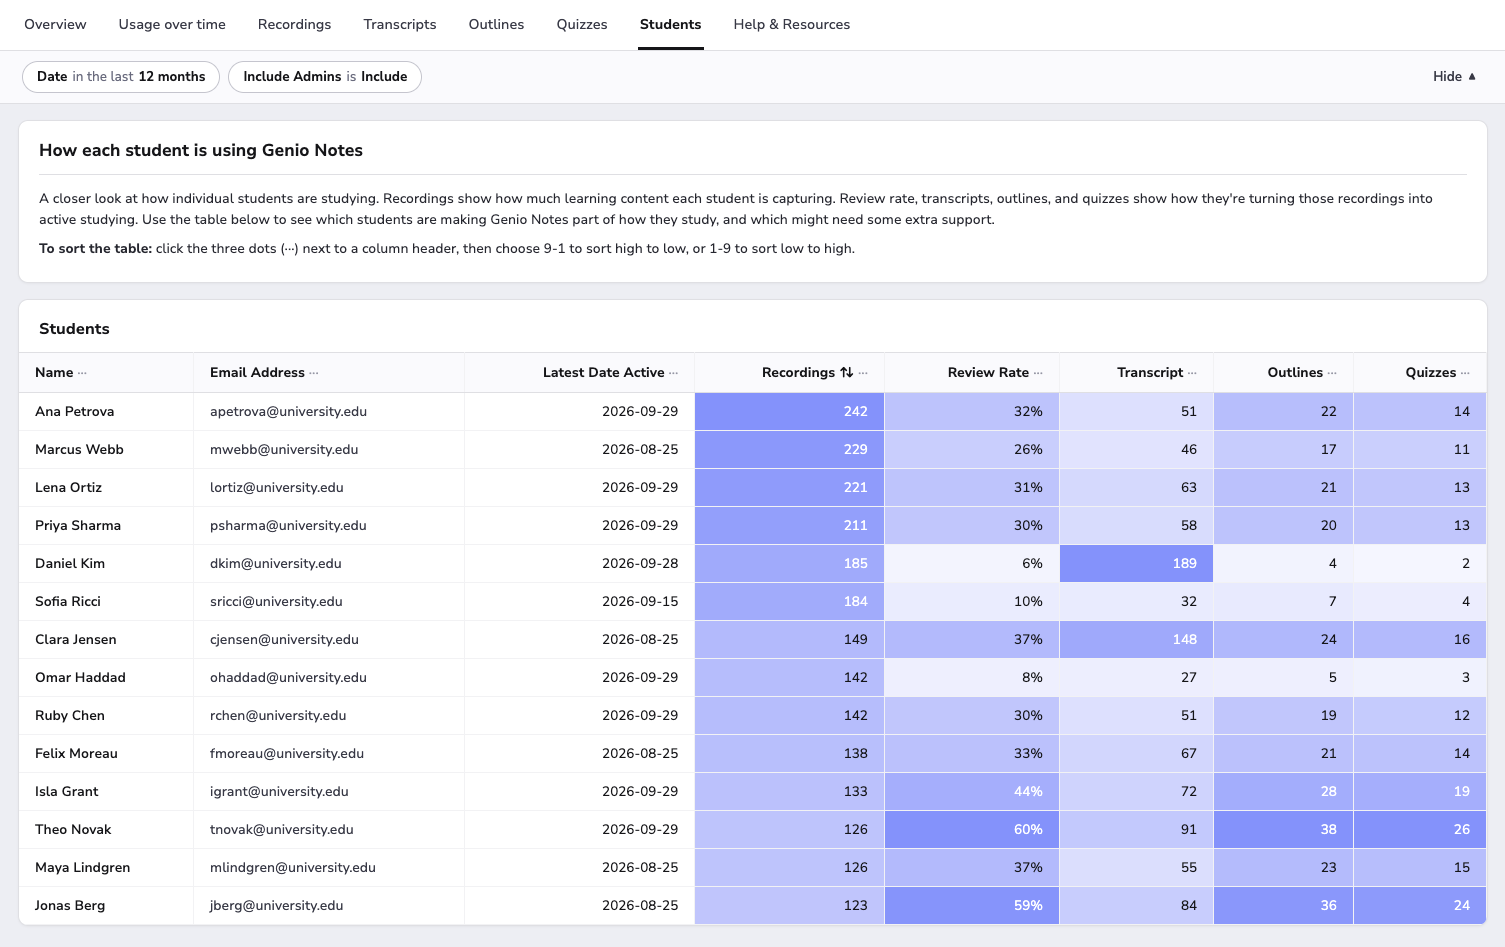Click Theo Novak's review rate 60%
Screen dimensions: 1505x947
pos(1028,829)
